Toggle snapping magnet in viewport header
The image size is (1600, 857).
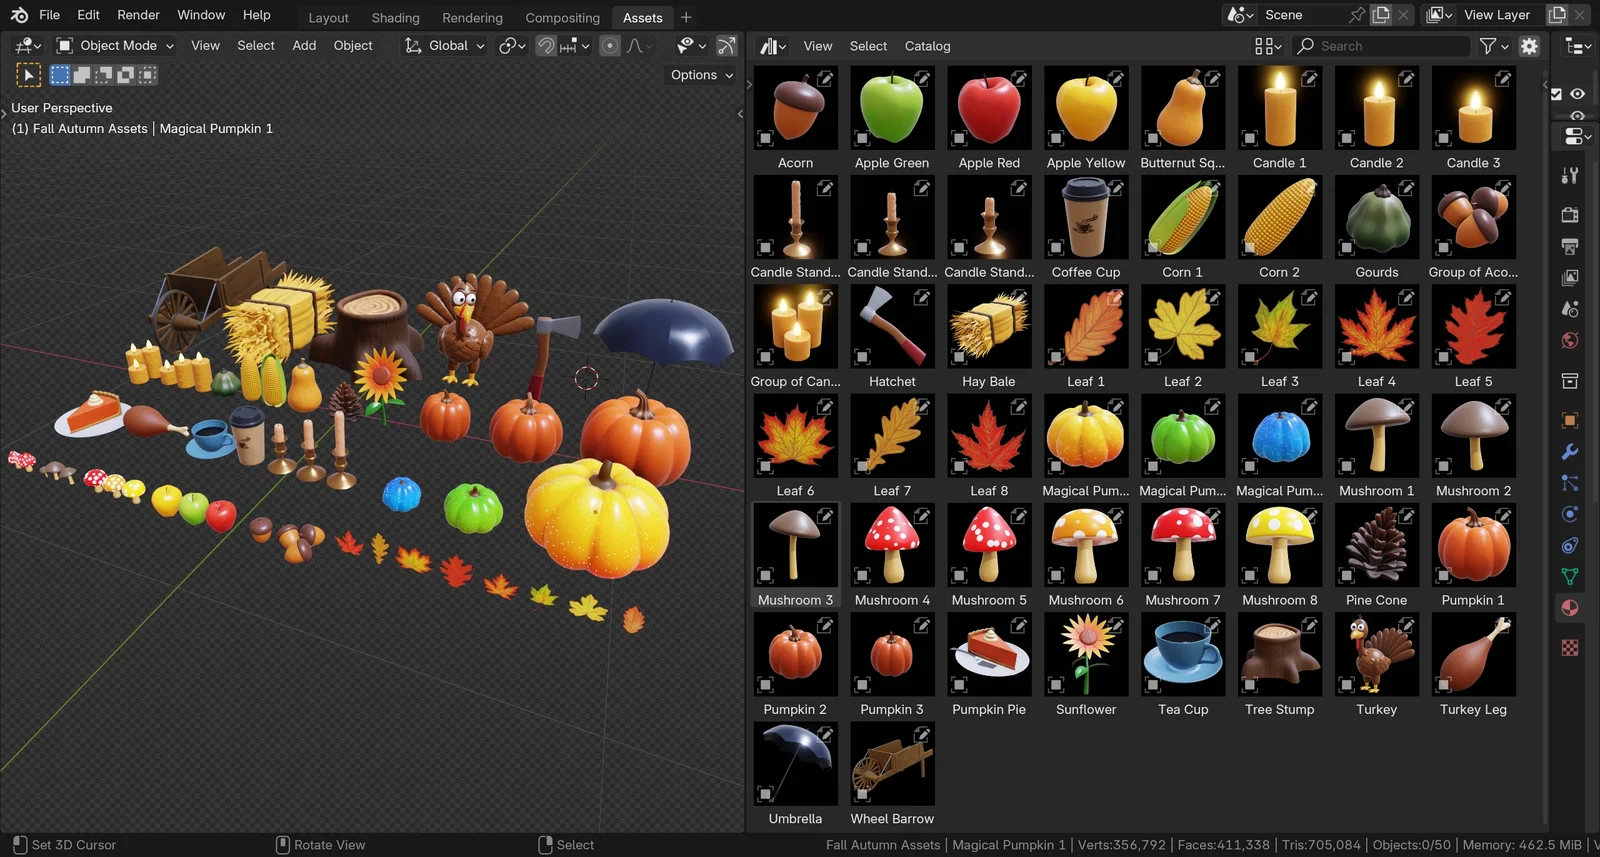pos(546,46)
